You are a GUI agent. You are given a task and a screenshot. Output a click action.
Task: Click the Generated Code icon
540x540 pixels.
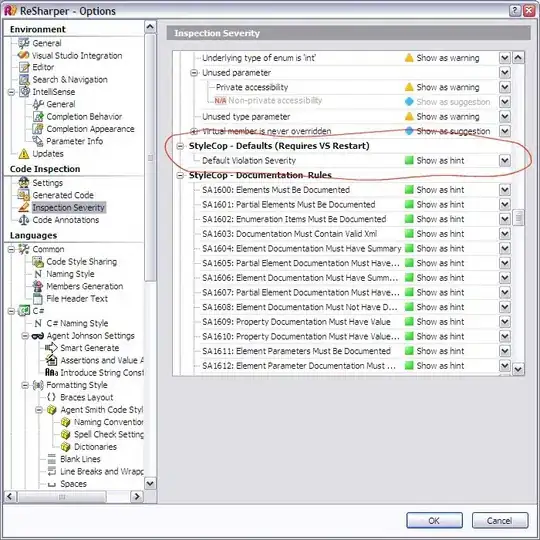coord(24,195)
